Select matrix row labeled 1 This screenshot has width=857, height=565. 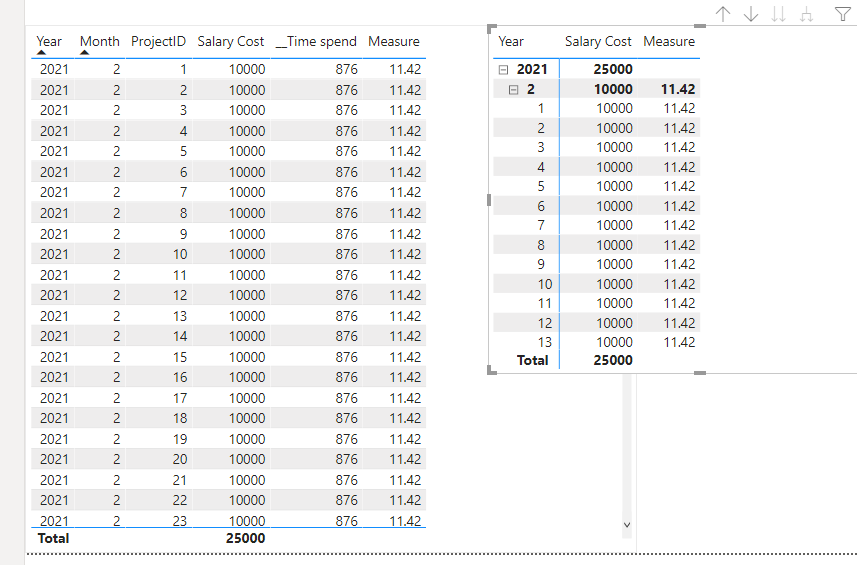click(596, 109)
